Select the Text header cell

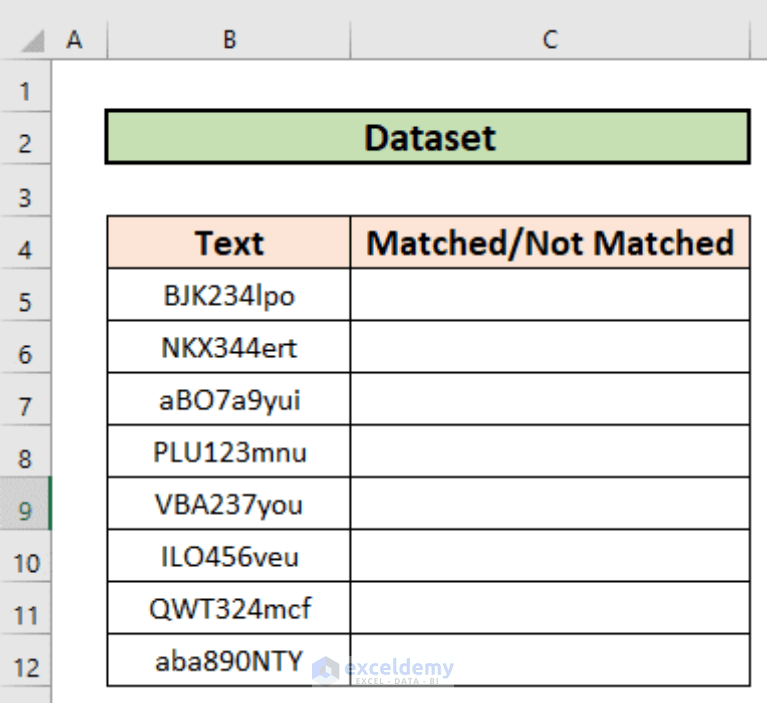pyautogui.click(x=229, y=242)
